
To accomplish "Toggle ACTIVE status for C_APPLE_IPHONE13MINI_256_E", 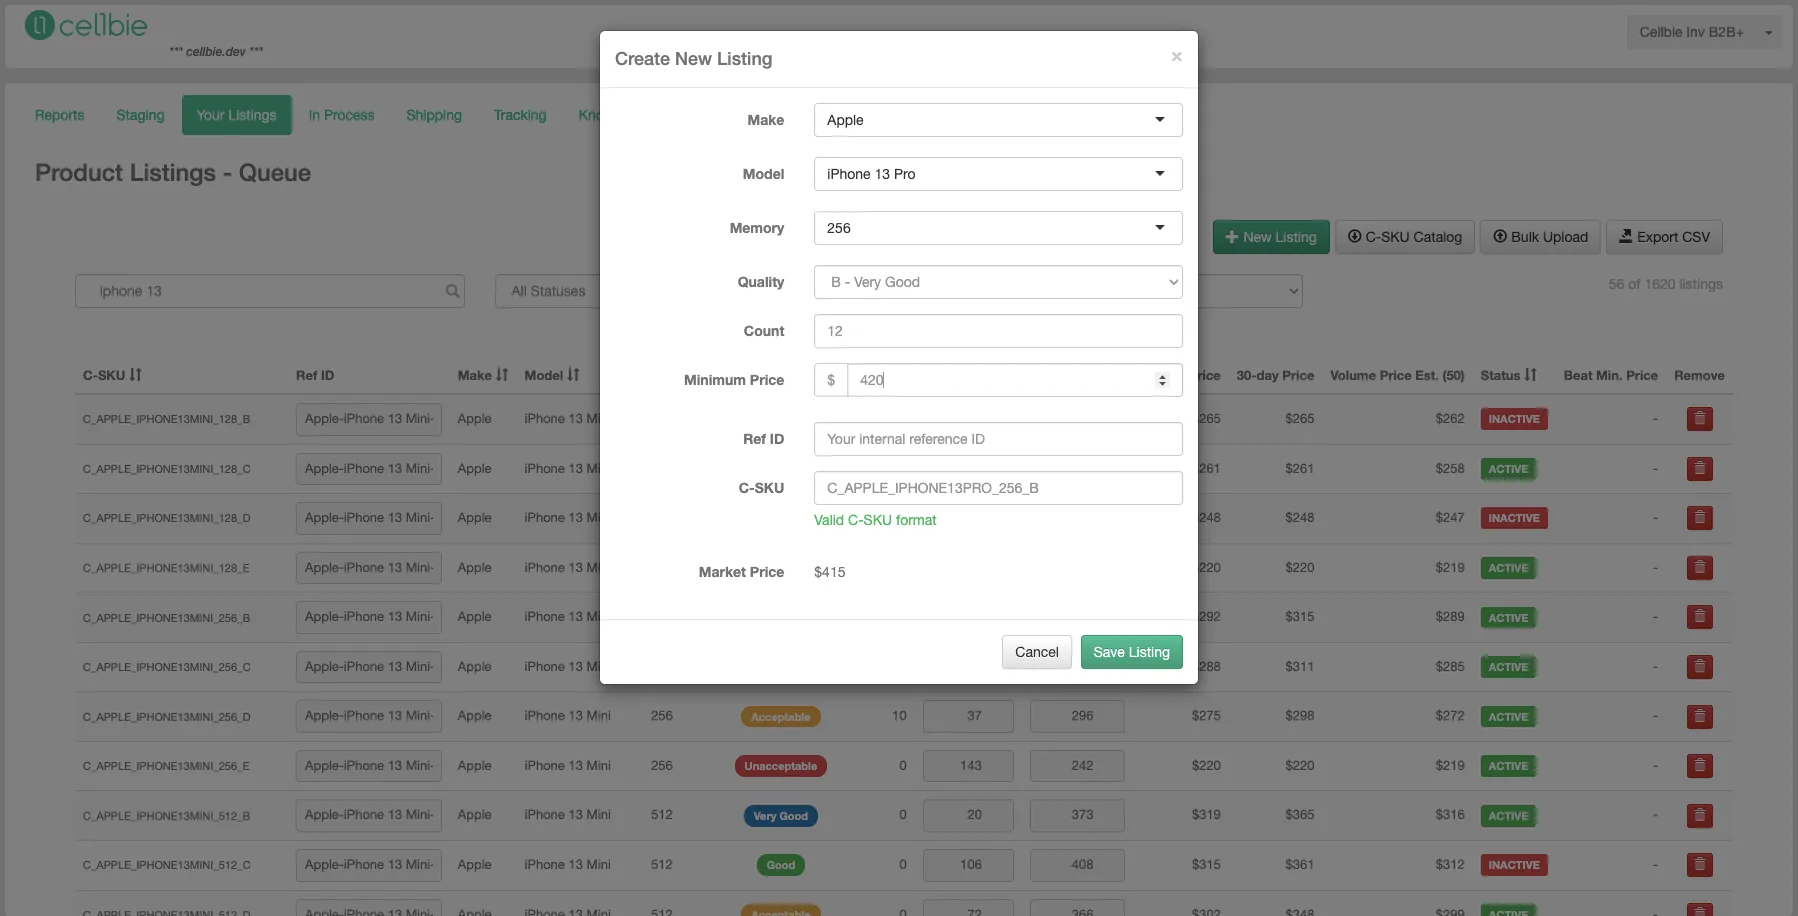I will (1508, 766).
